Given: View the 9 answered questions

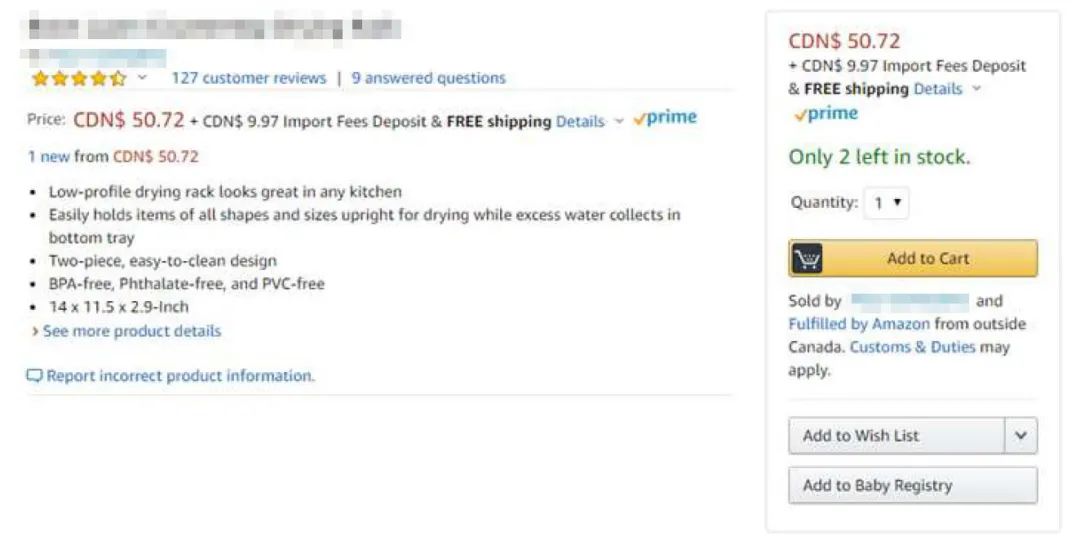Looking at the screenshot, I should point(428,78).
